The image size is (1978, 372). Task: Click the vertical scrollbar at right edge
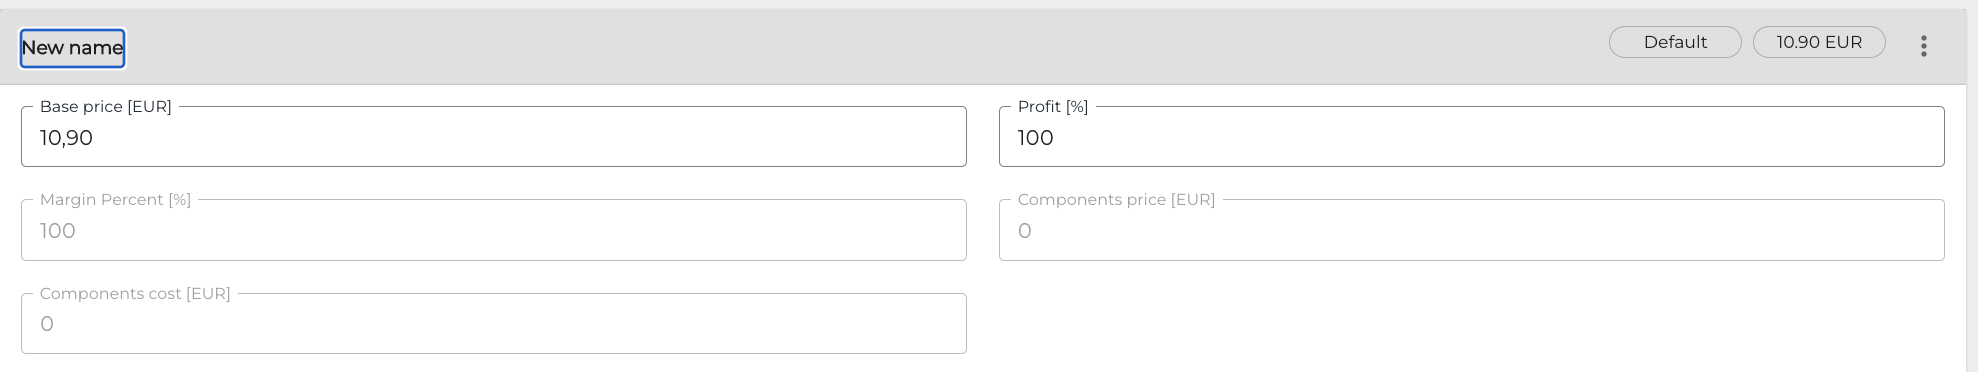tap(1972, 190)
